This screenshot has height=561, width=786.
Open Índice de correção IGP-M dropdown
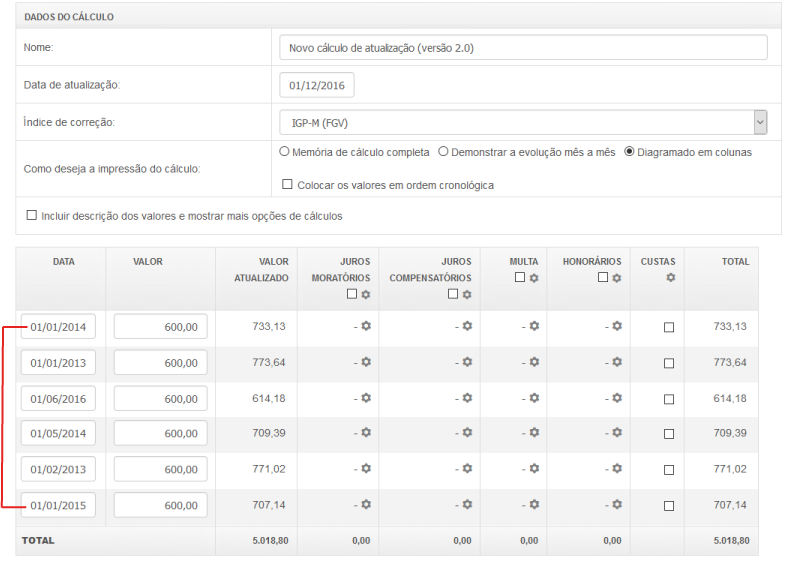(x=523, y=122)
